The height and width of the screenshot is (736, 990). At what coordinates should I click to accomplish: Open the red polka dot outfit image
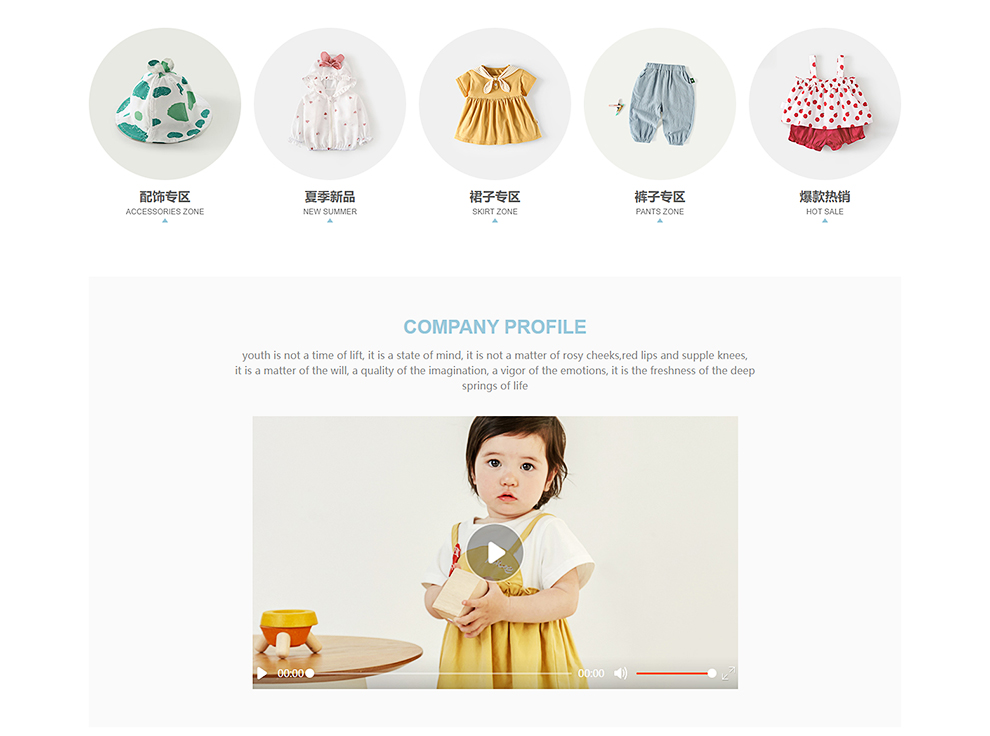825,104
